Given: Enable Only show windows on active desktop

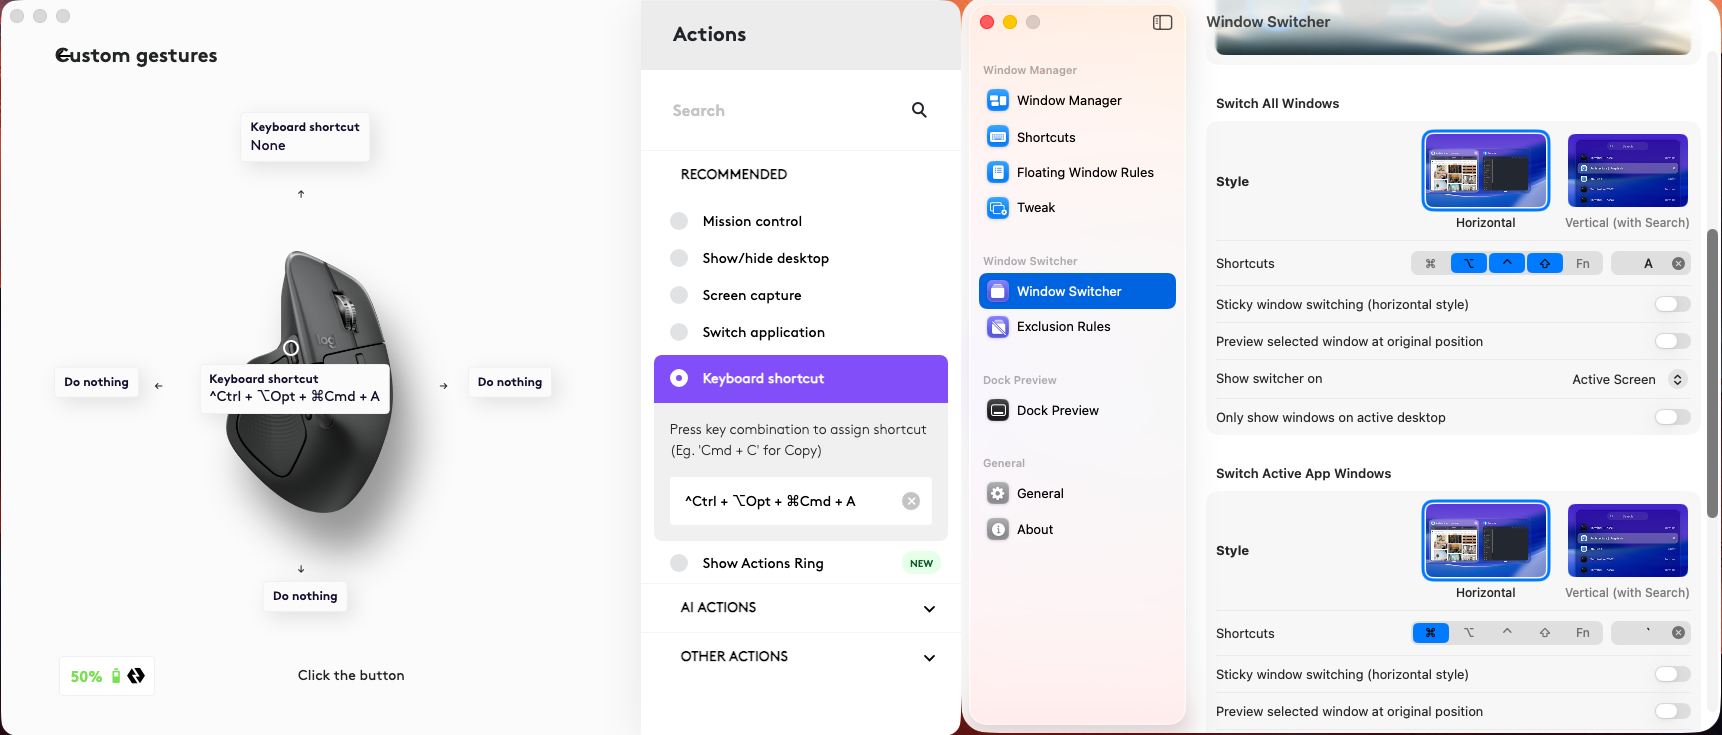Looking at the screenshot, I should pos(1672,417).
